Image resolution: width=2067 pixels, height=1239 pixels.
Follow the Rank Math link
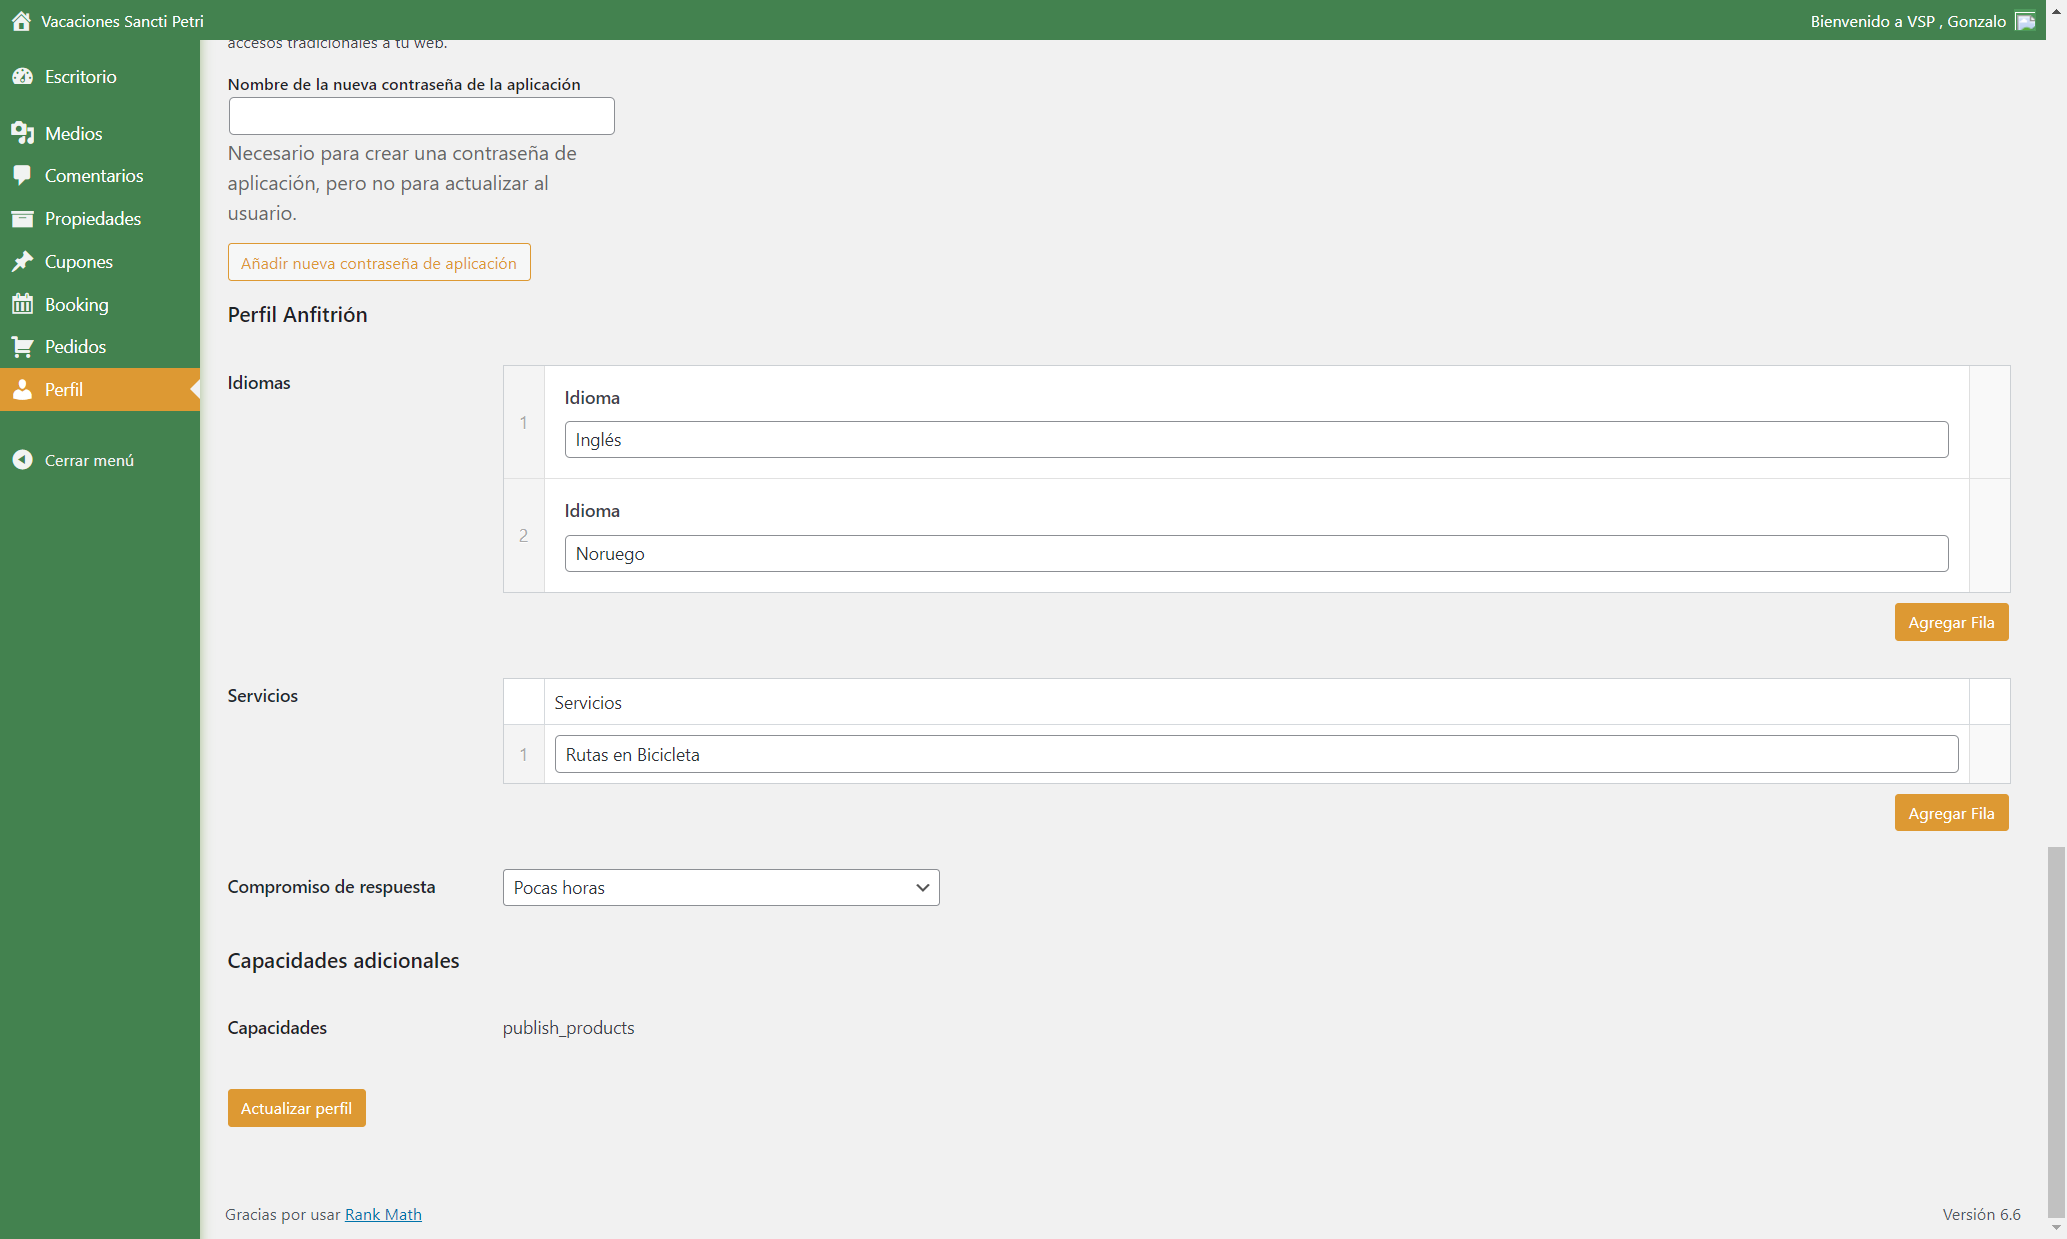click(x=383, y=1214)
